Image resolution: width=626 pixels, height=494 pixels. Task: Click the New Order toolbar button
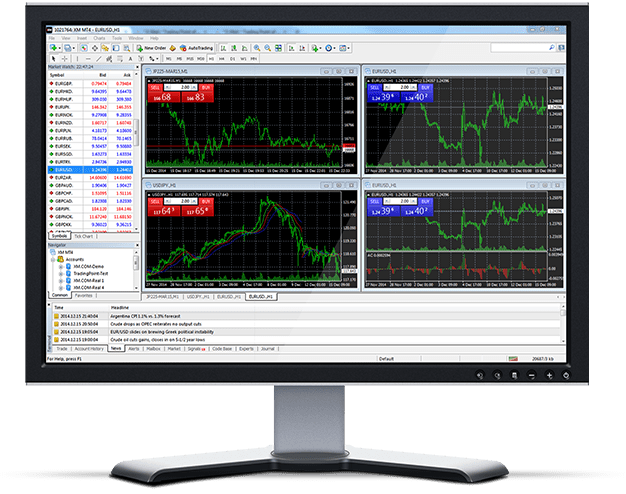pos(153,47)
